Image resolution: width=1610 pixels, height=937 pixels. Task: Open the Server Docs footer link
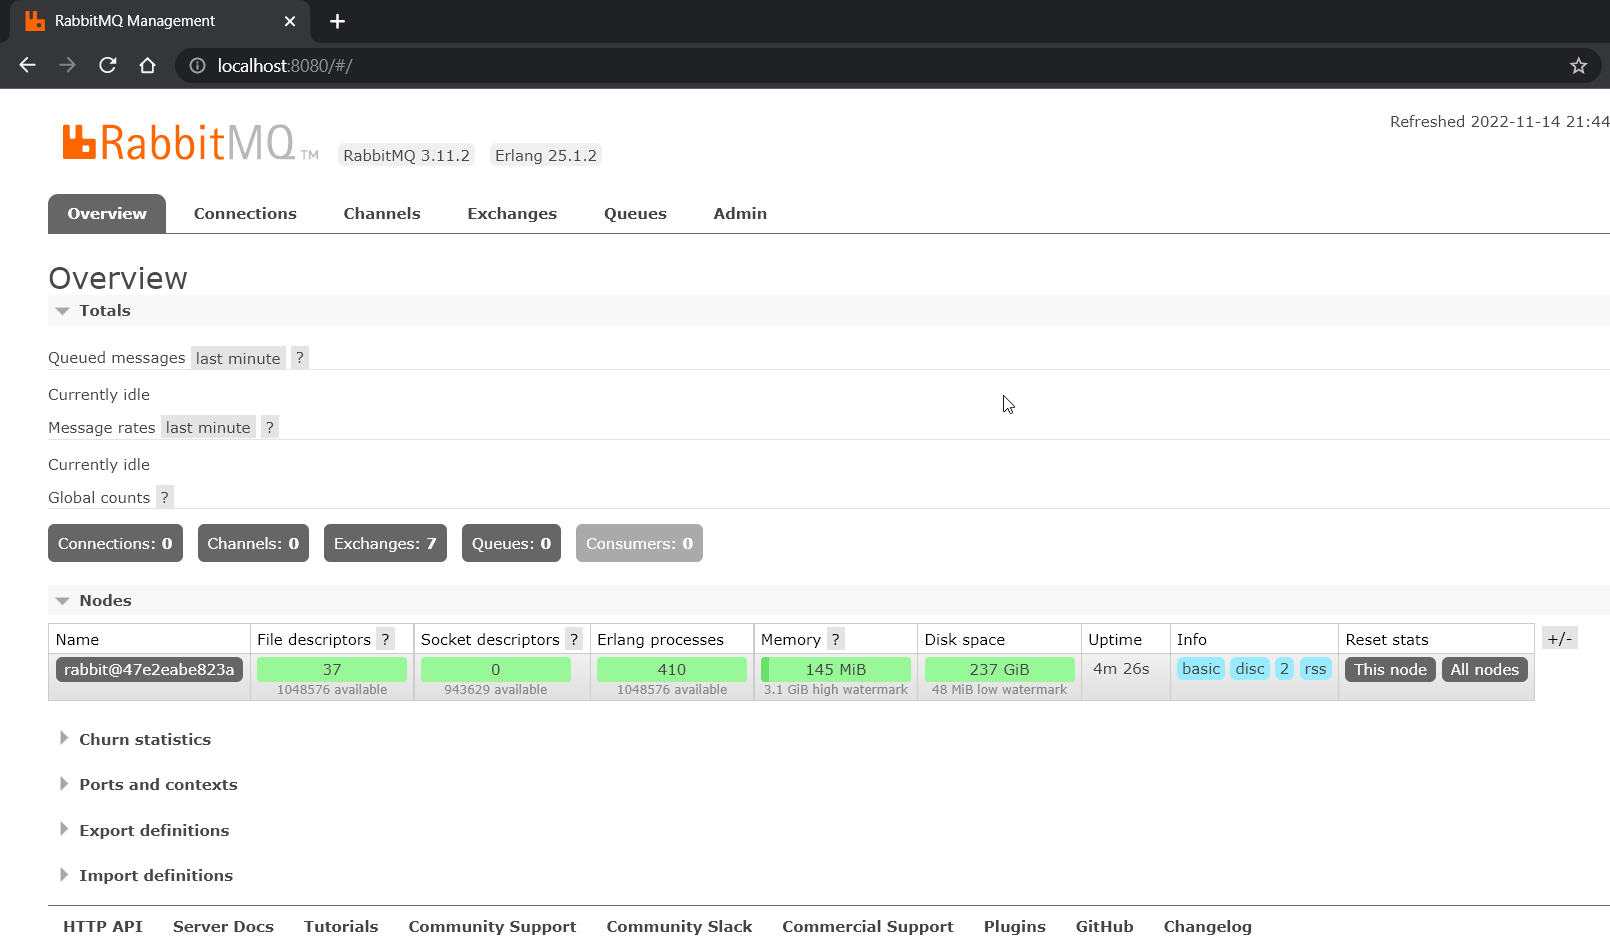(223, 927)
